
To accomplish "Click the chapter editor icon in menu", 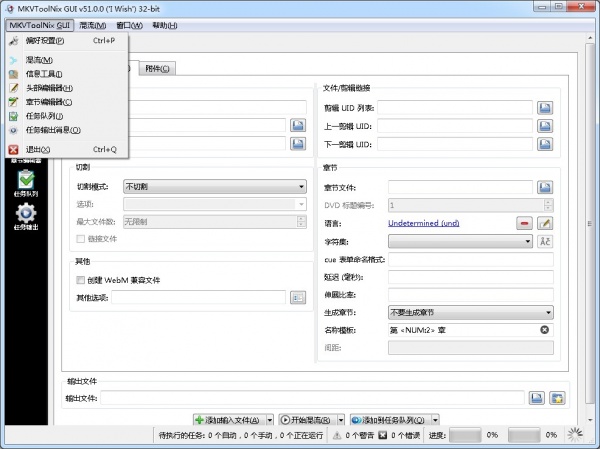I will 14,102.
